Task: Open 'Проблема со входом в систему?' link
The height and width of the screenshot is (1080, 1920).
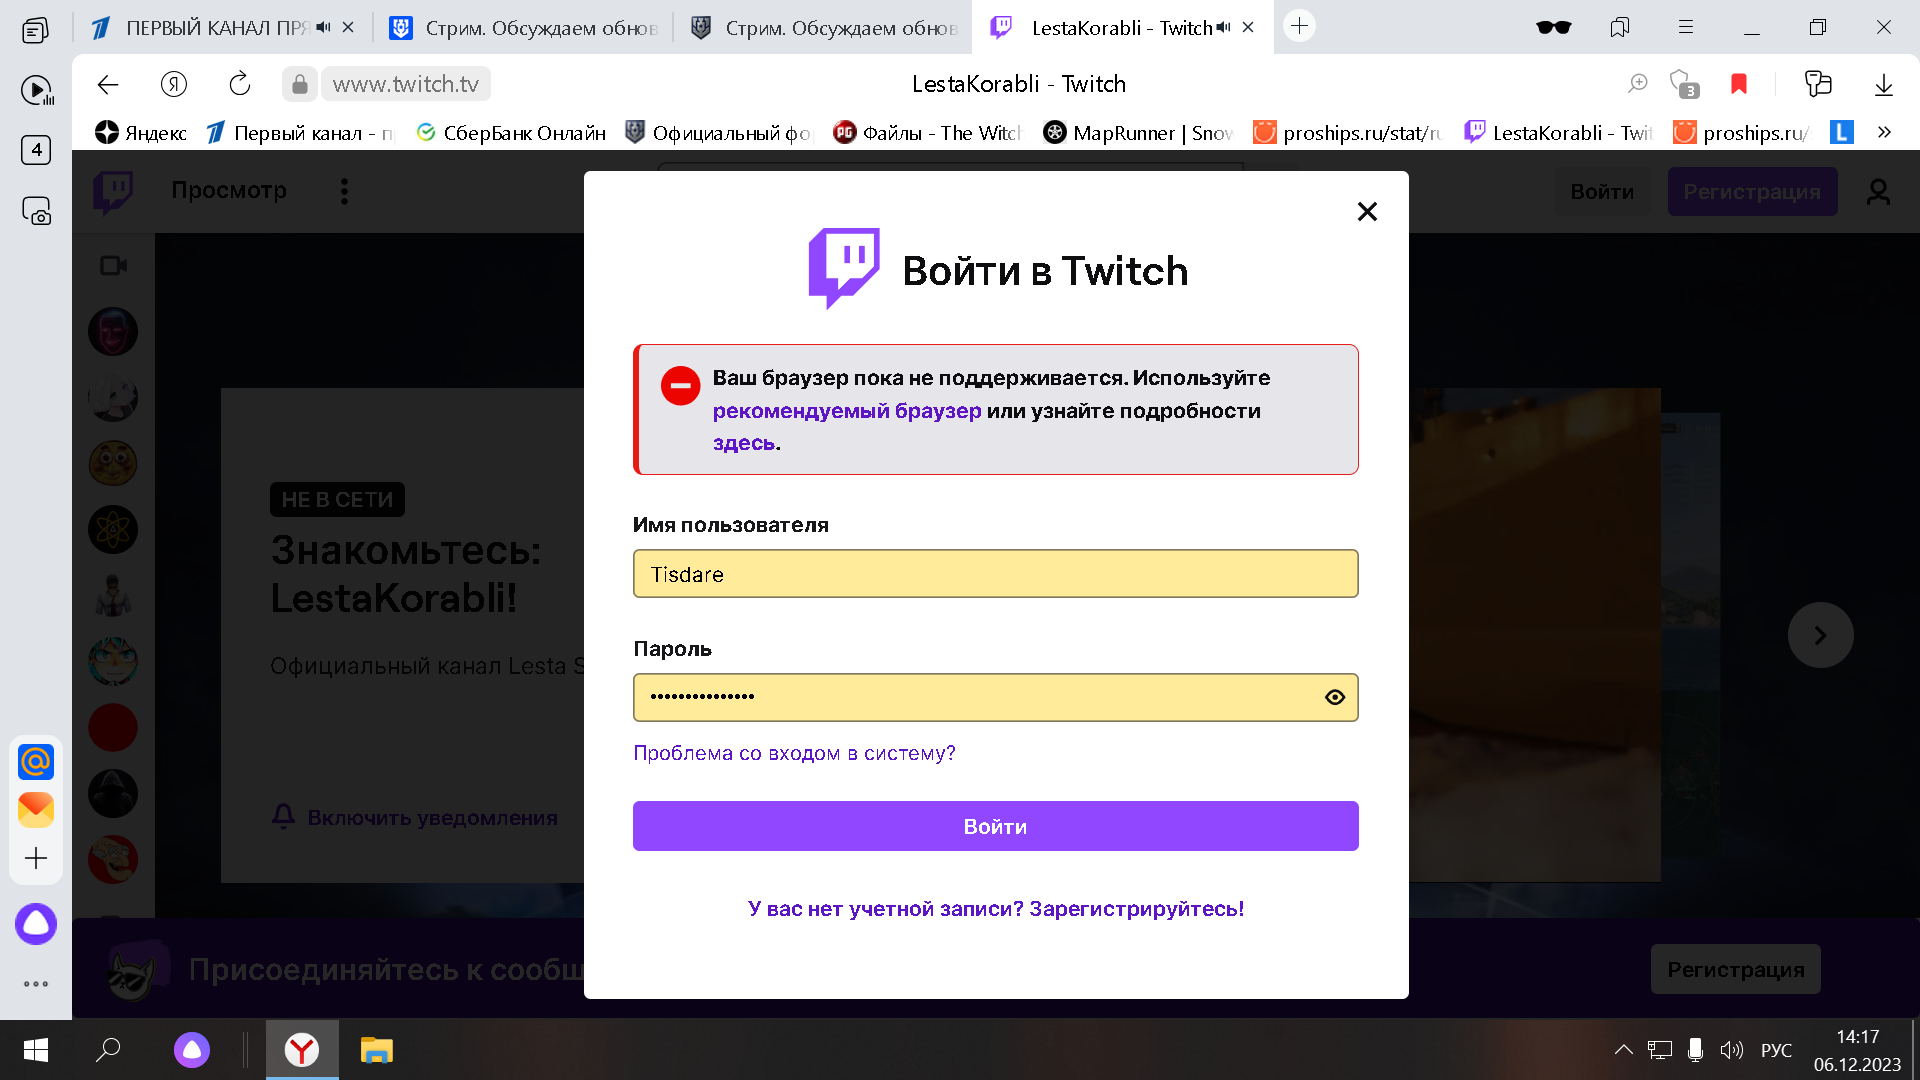Action: point(794,753)
